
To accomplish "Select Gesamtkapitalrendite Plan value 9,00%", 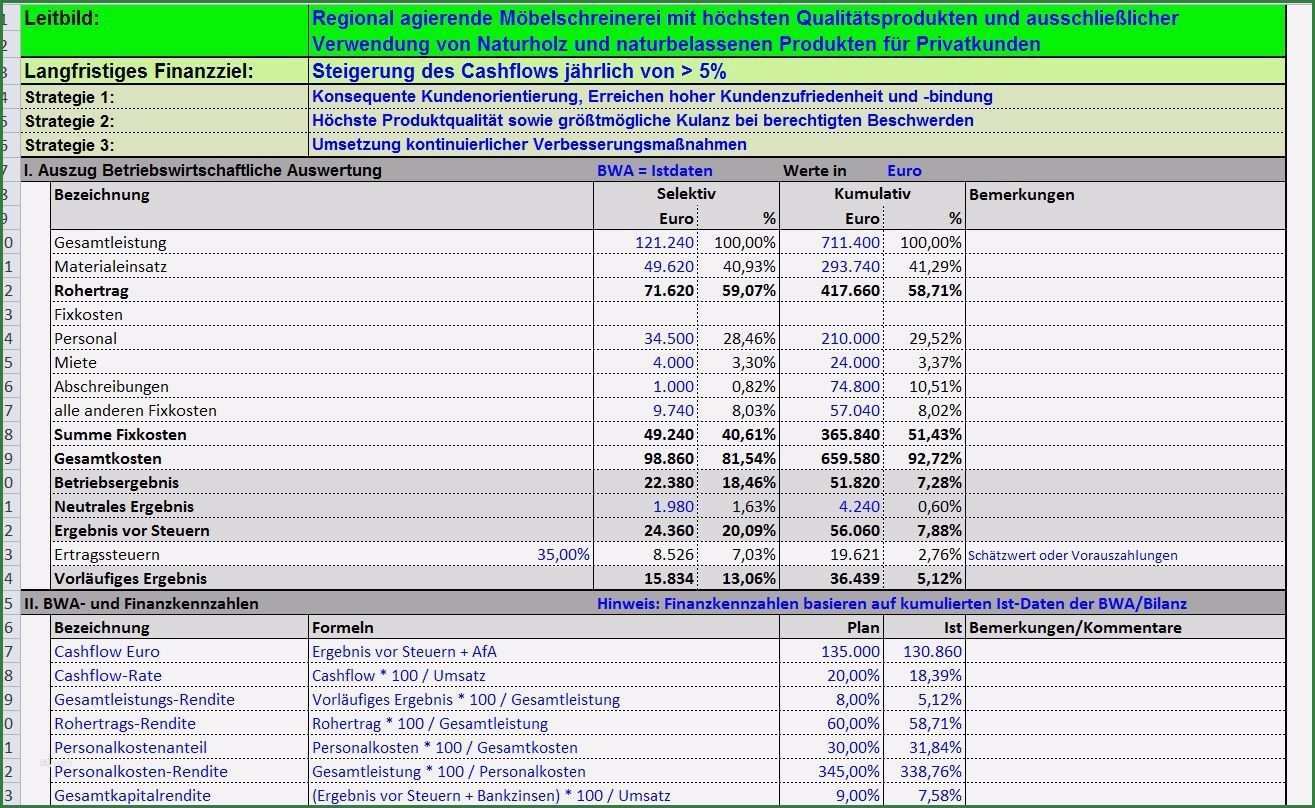I will click(x=855, y=795).
